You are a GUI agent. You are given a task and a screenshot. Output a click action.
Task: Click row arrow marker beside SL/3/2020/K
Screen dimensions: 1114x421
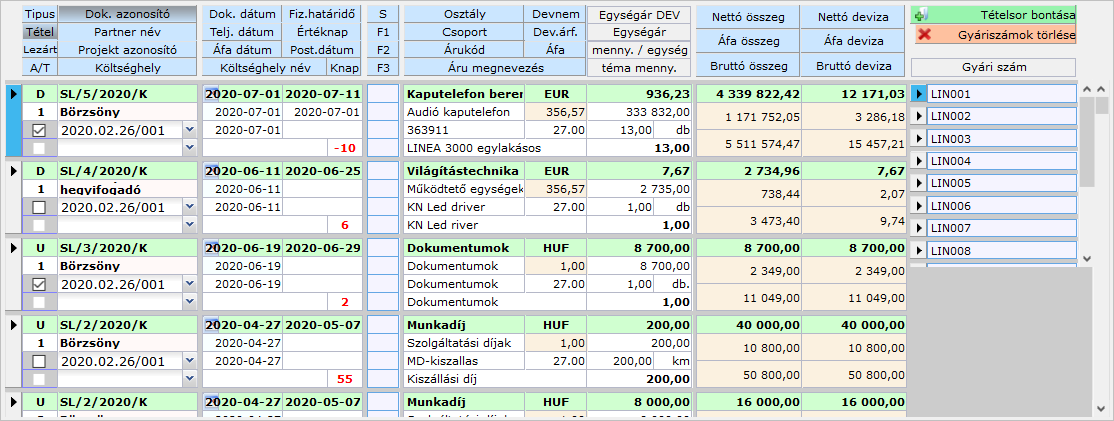[x=12, y=248]
